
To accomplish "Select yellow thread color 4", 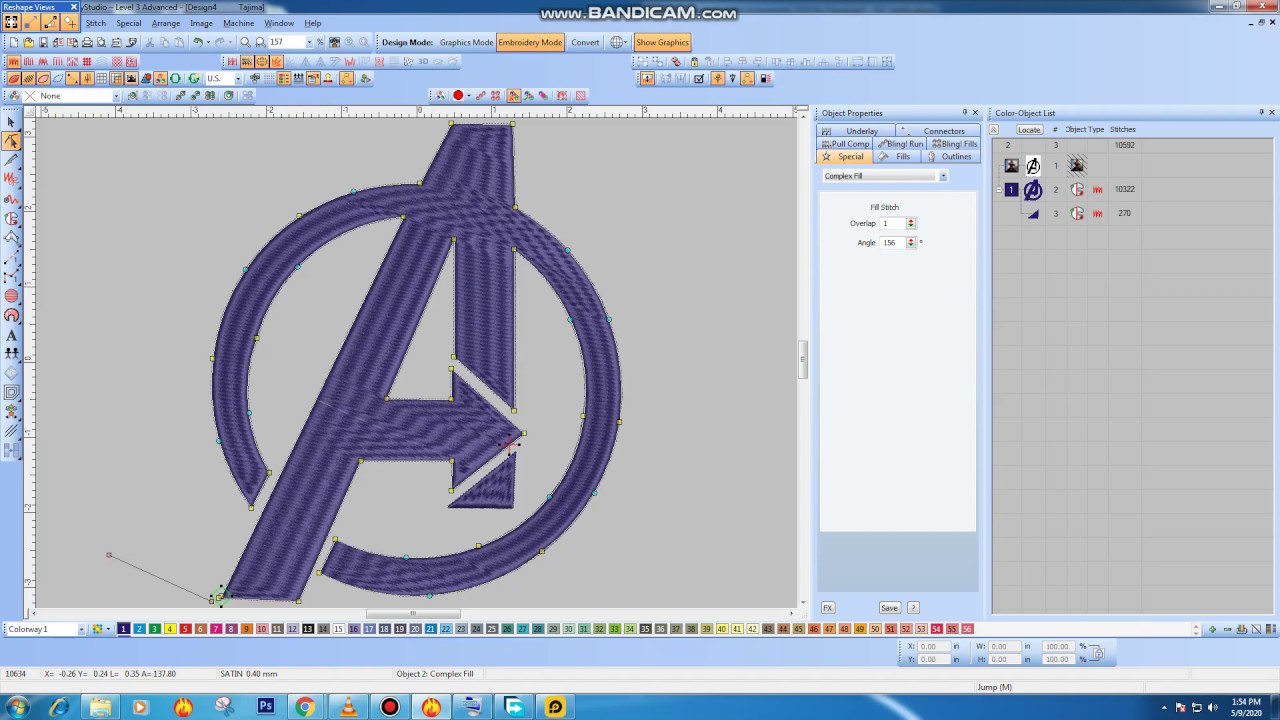I will point(170,629).
